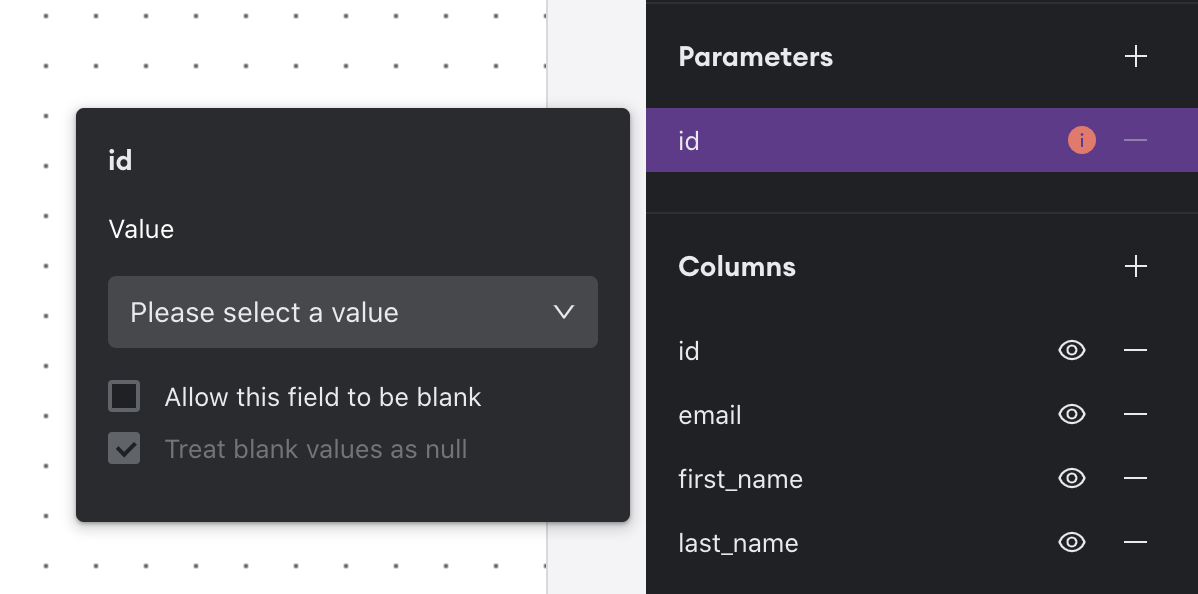Image resolution: width=1198 pixels, height=594 pixels.
Task: Hide the last_name column using eye icon
Action: (1072, 542)
